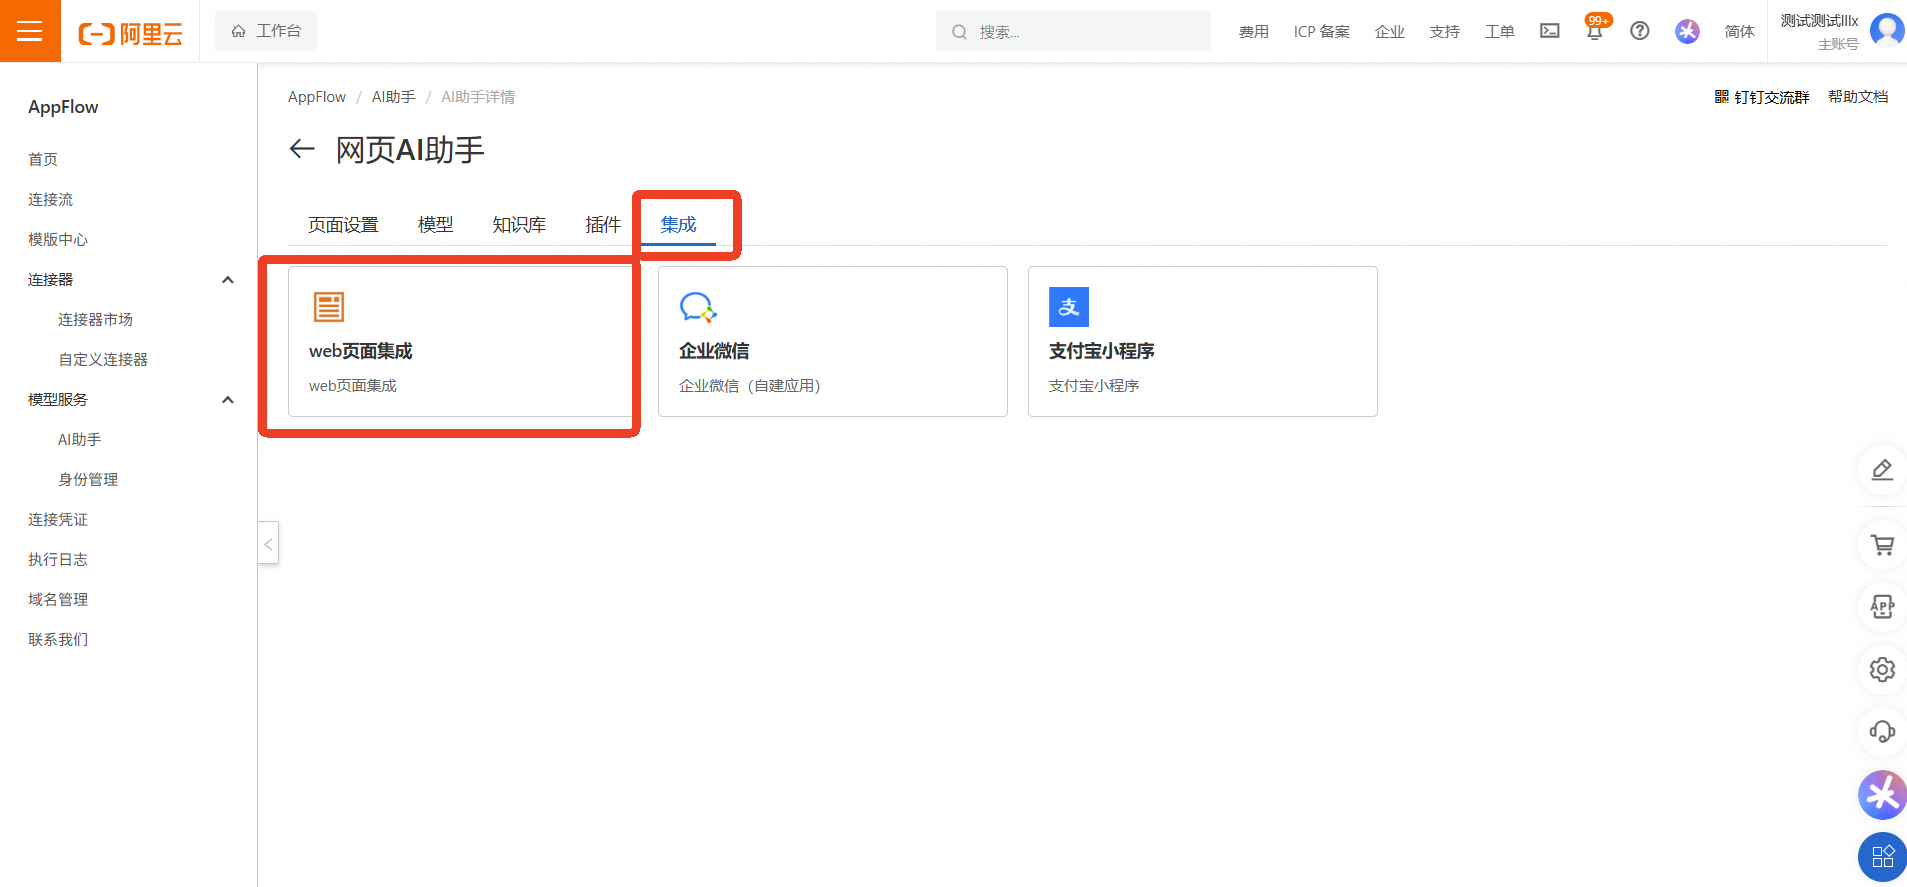Collapse the left sidebar panel
The image size is (1907, 887).
[x=268, y=543]
